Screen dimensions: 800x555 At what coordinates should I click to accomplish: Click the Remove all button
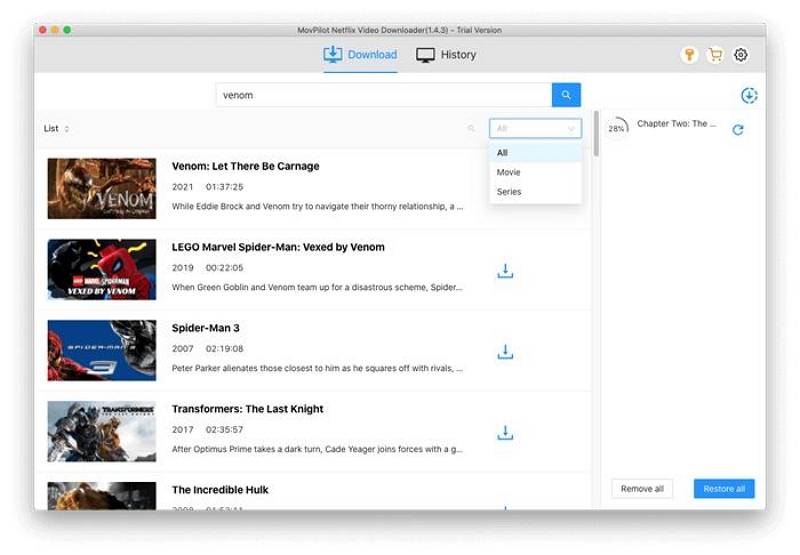(642, 489)
